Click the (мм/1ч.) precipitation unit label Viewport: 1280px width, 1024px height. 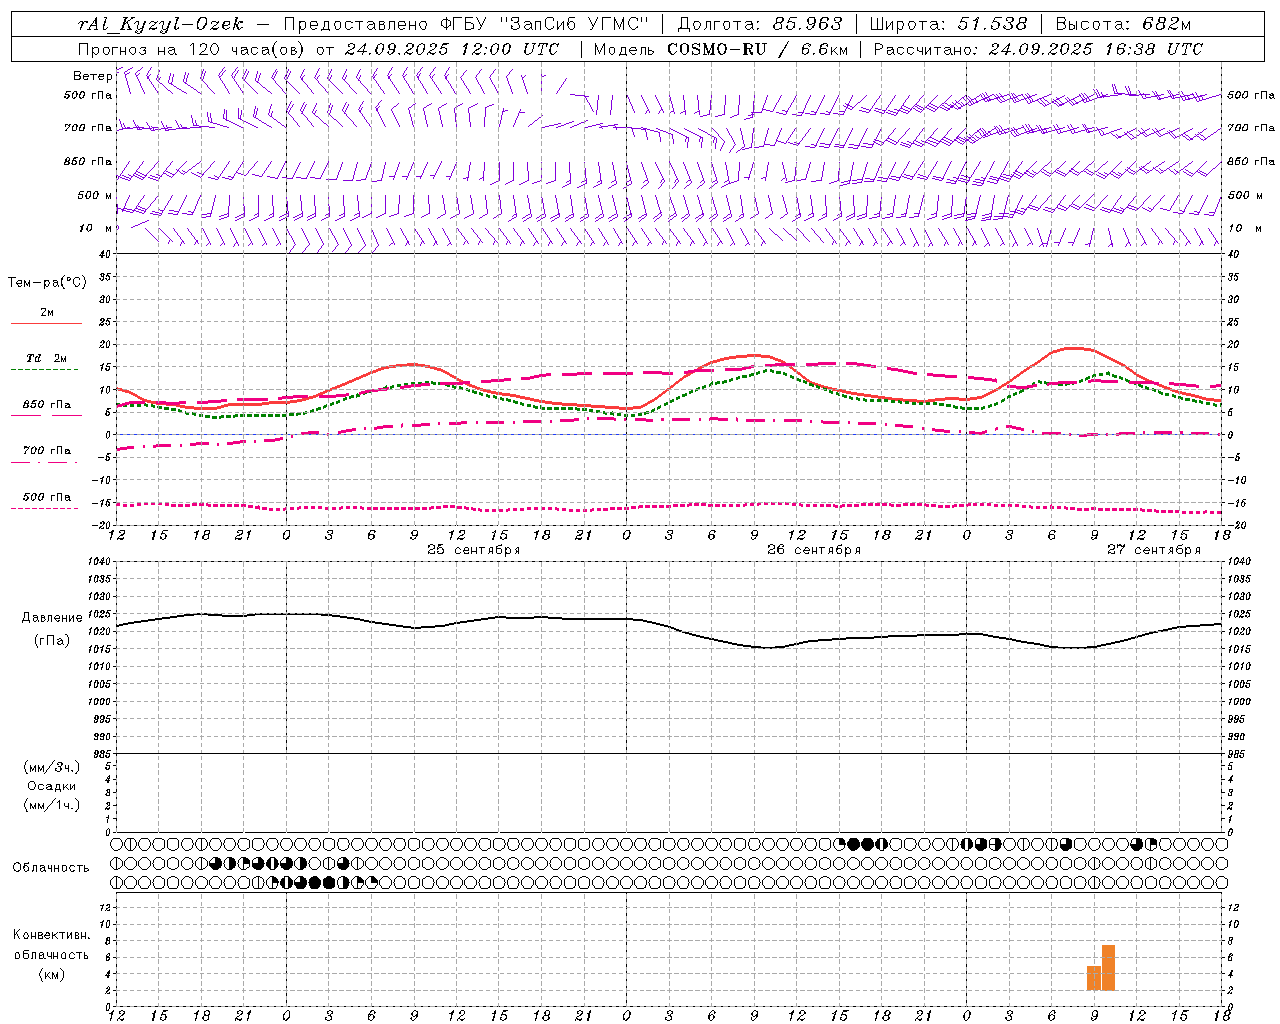pos(52,805)
